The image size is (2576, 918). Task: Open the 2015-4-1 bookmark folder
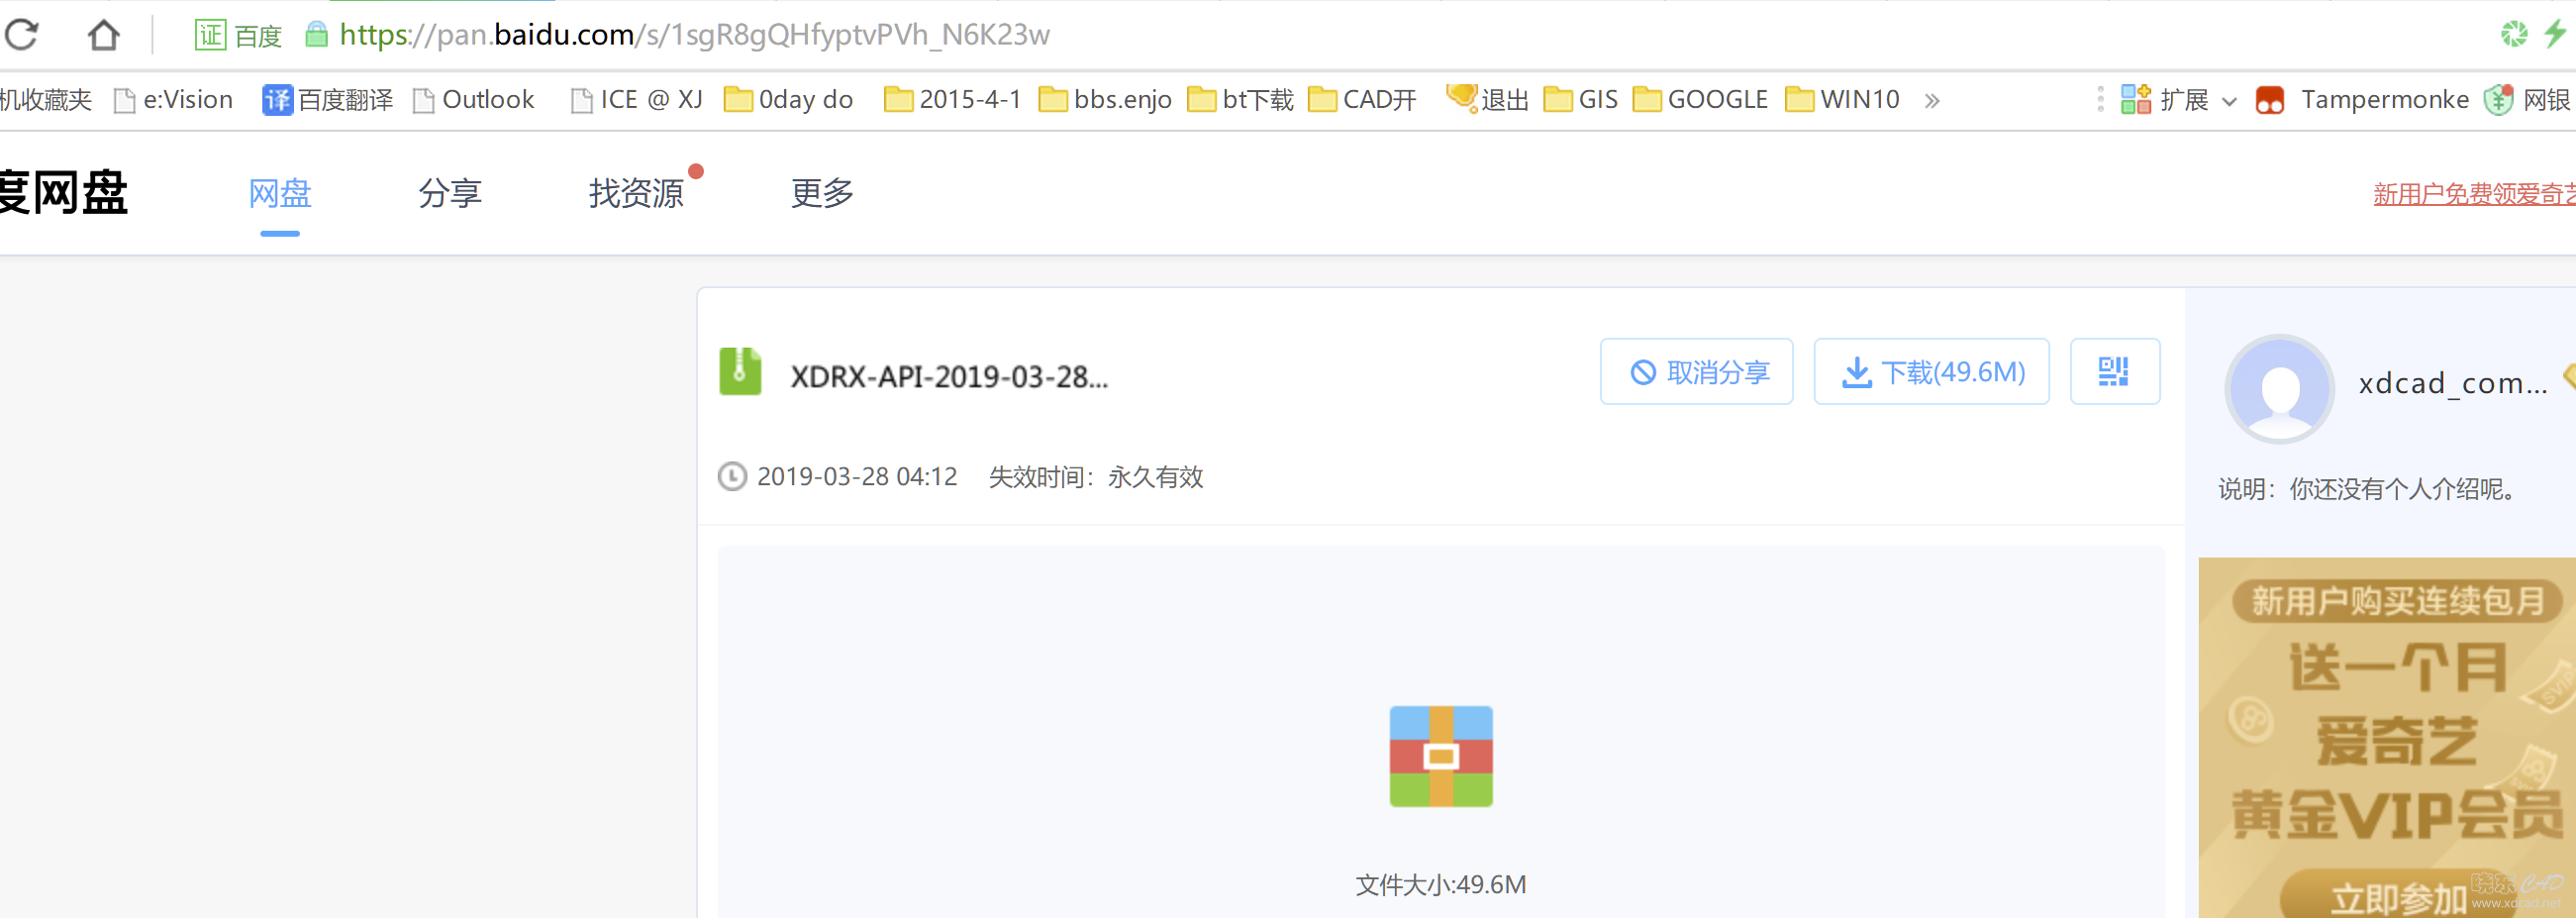[x=953, y=100]
